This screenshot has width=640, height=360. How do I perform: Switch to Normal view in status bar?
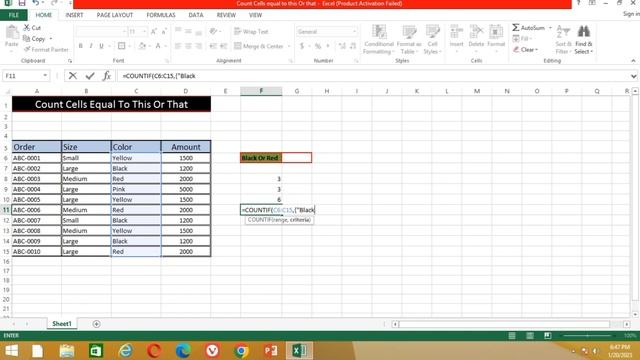pos(512,336)
